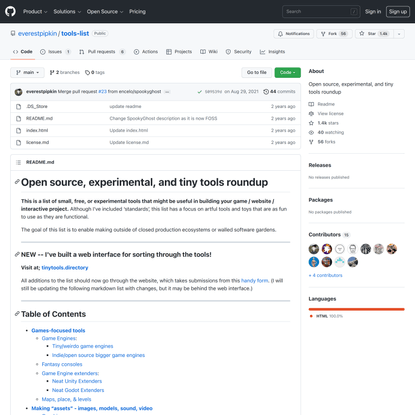Open the index.html file
Viewport: 415px width, 415px height.
point(37,130)
